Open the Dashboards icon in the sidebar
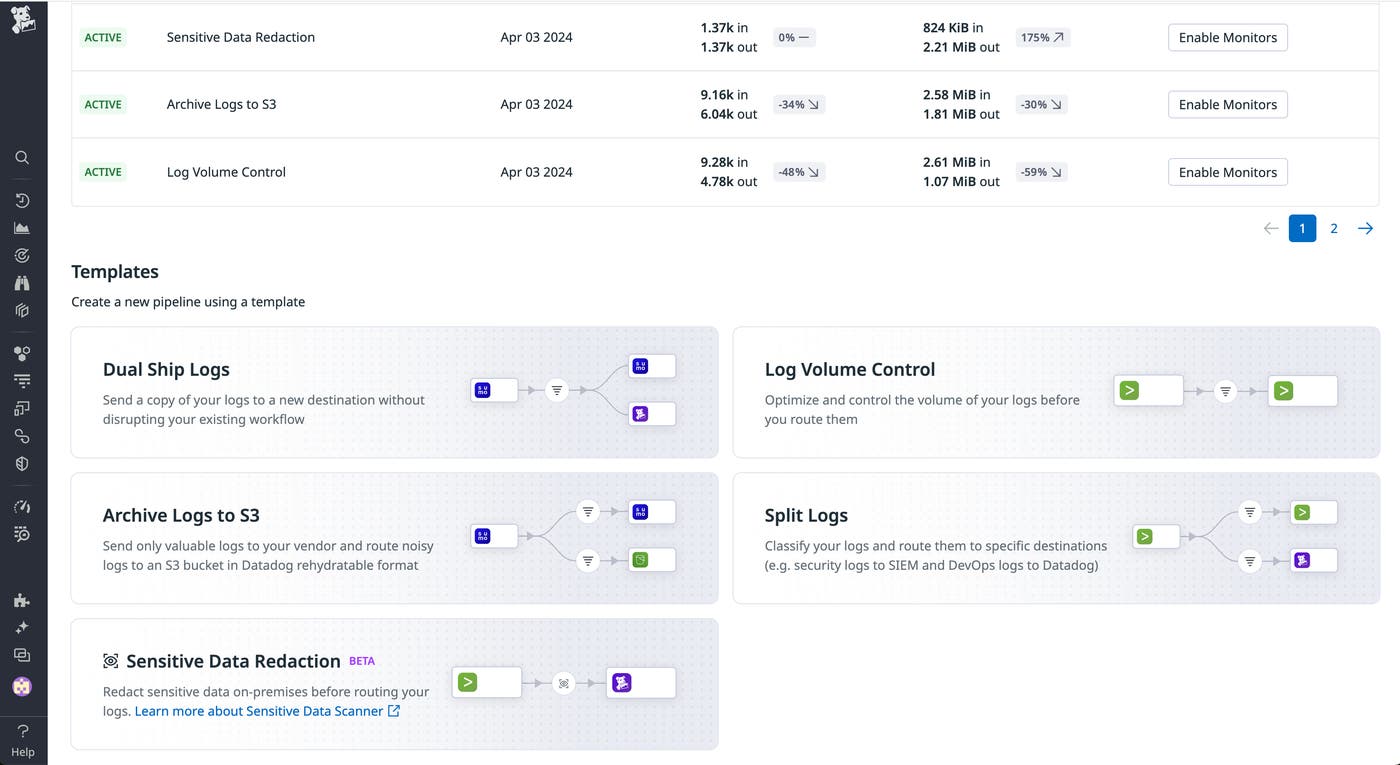Screen dimensions: 1400x765 22,227
